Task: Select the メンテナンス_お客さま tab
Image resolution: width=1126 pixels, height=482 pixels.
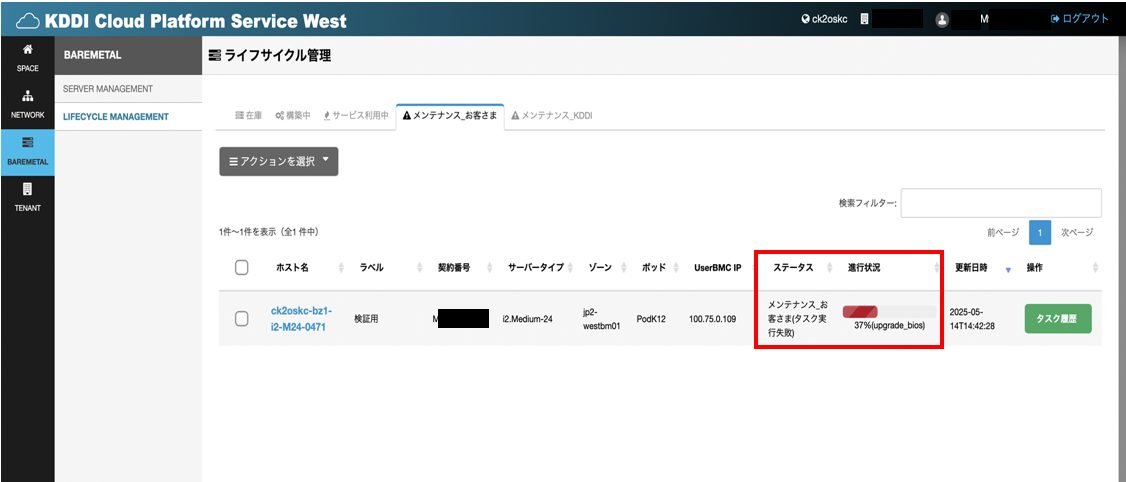Action: pyautogui.click(x=450, y=116)
